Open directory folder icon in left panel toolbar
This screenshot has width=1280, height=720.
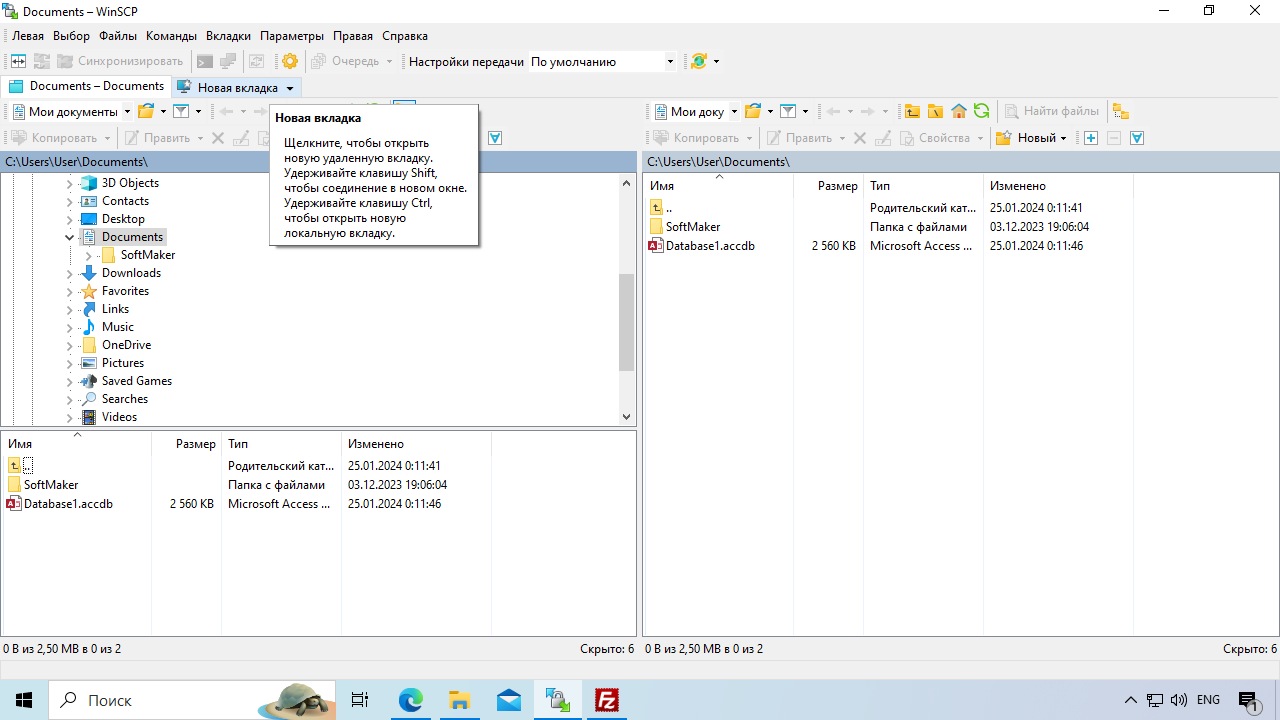(x=146, y=111)
